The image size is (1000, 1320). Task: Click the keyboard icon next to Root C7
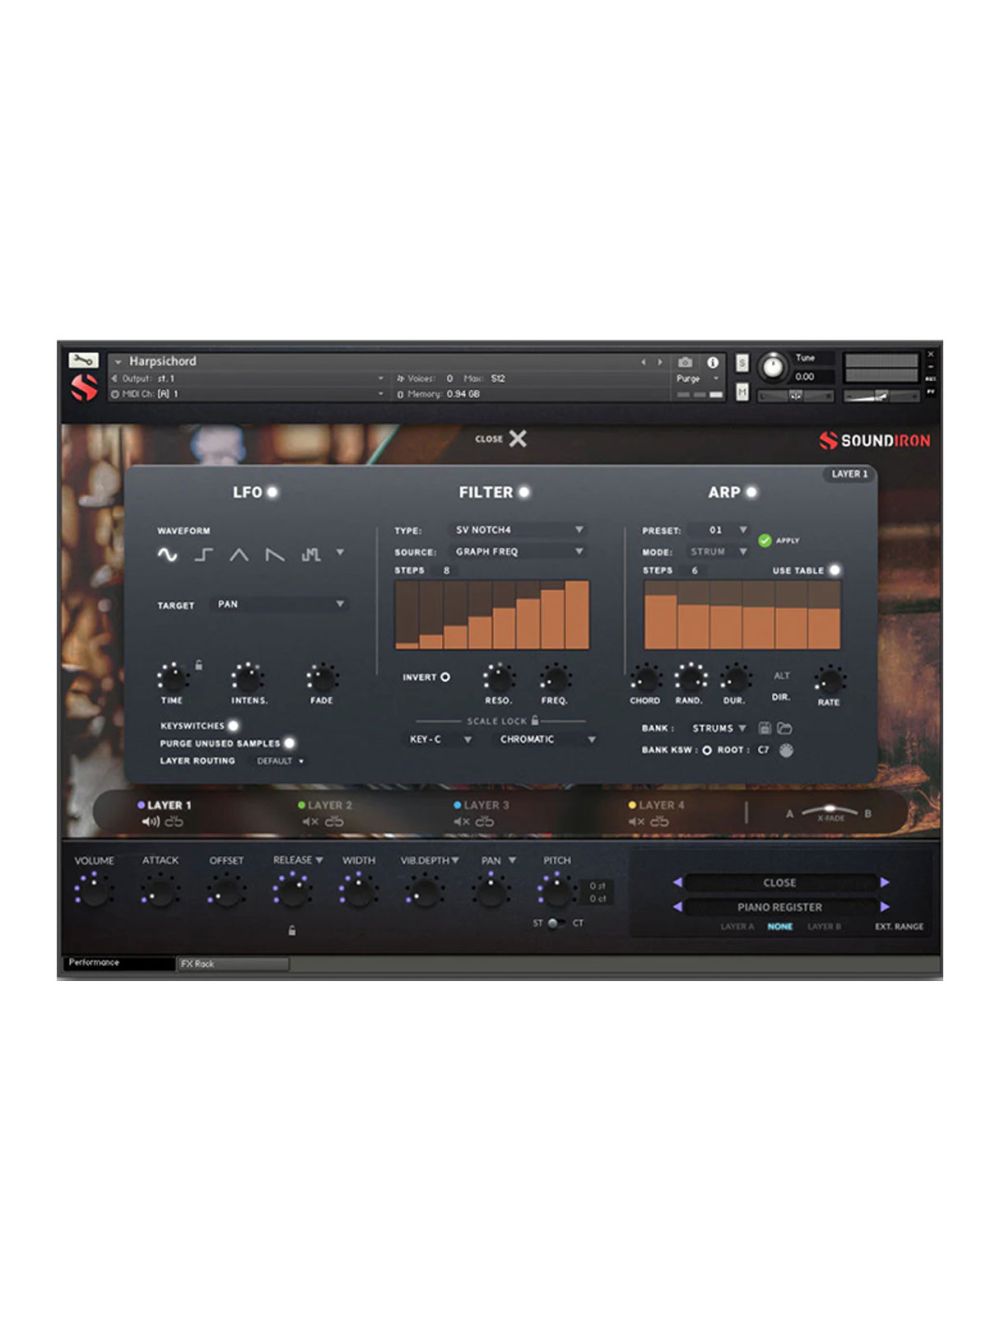[x=786, y=750]
